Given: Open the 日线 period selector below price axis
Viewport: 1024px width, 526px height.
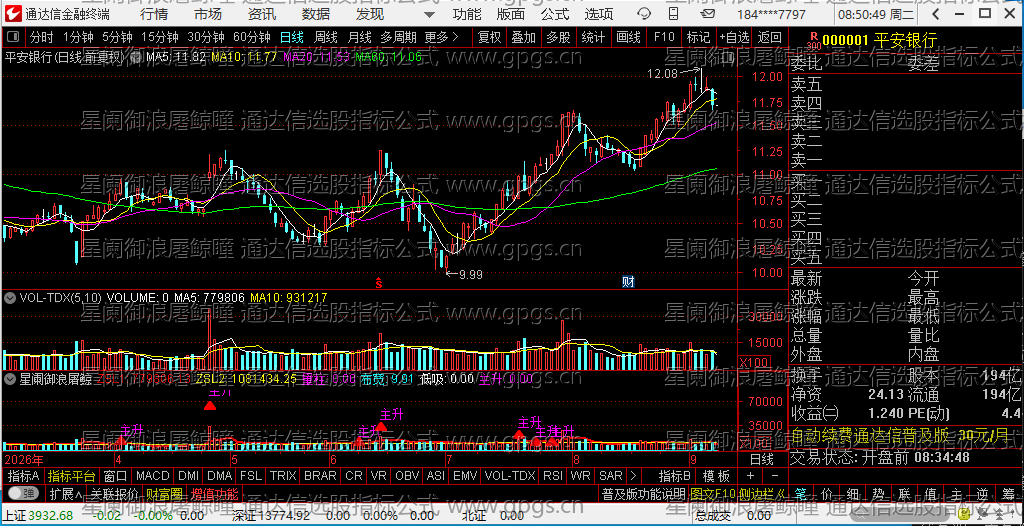Looking at the screenshot, I should (x=761, y=459).
